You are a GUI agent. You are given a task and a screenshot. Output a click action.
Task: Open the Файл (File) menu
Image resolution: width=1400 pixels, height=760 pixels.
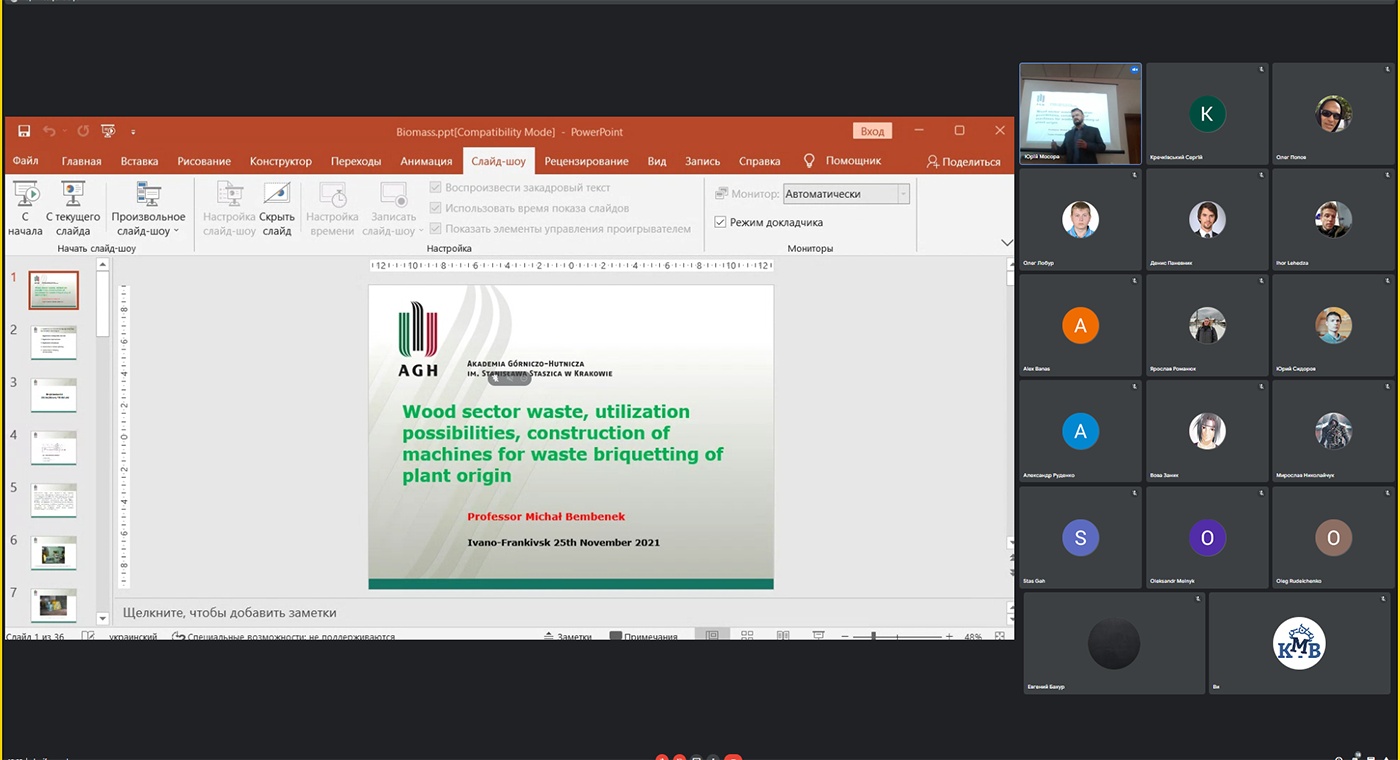[26, 161]
